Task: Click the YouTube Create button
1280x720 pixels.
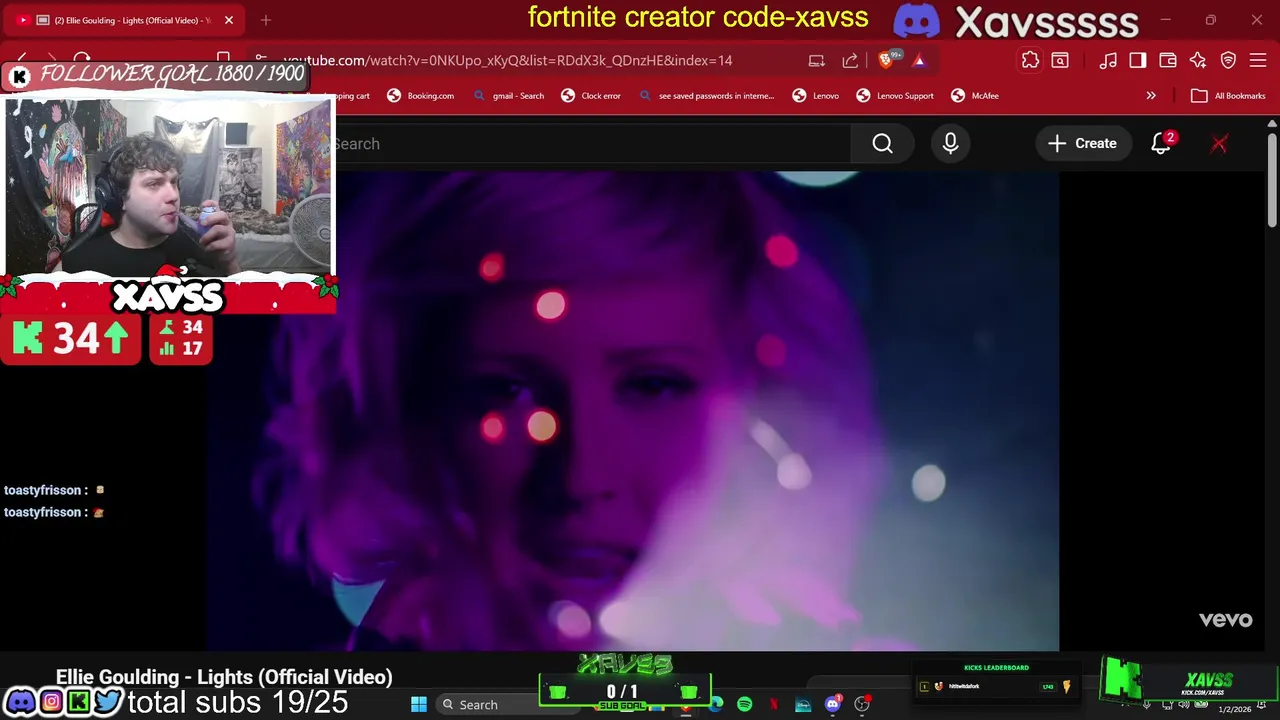Action: (x=1082, y=144)
